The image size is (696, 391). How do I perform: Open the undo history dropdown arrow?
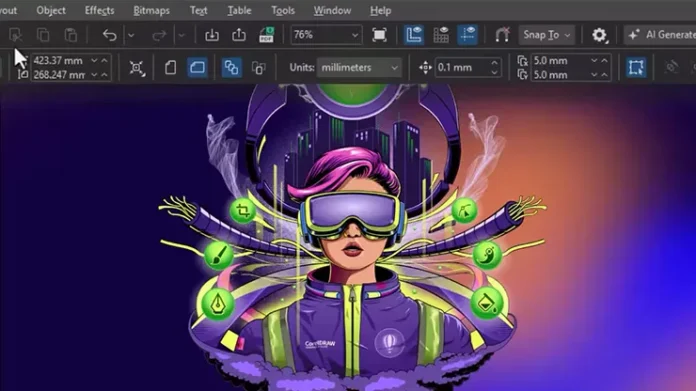(x=131, y=35)
